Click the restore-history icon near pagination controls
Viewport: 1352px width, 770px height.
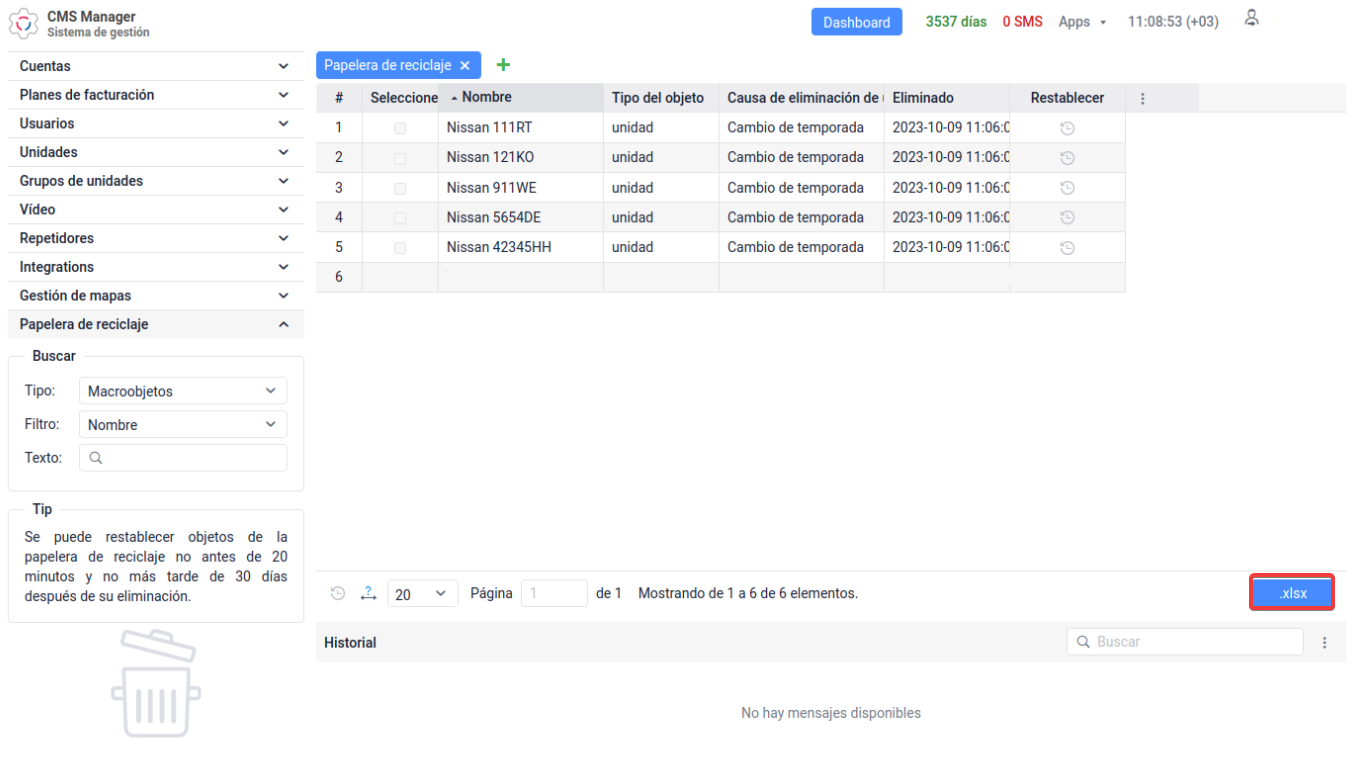click(x=337, y=592)
